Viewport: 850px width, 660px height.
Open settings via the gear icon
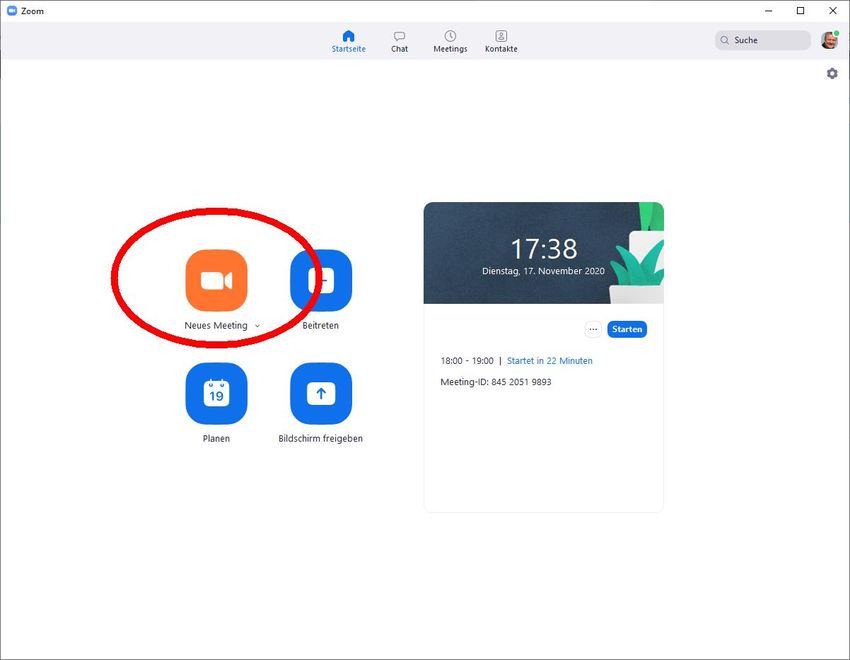click(x=832, y=73)
